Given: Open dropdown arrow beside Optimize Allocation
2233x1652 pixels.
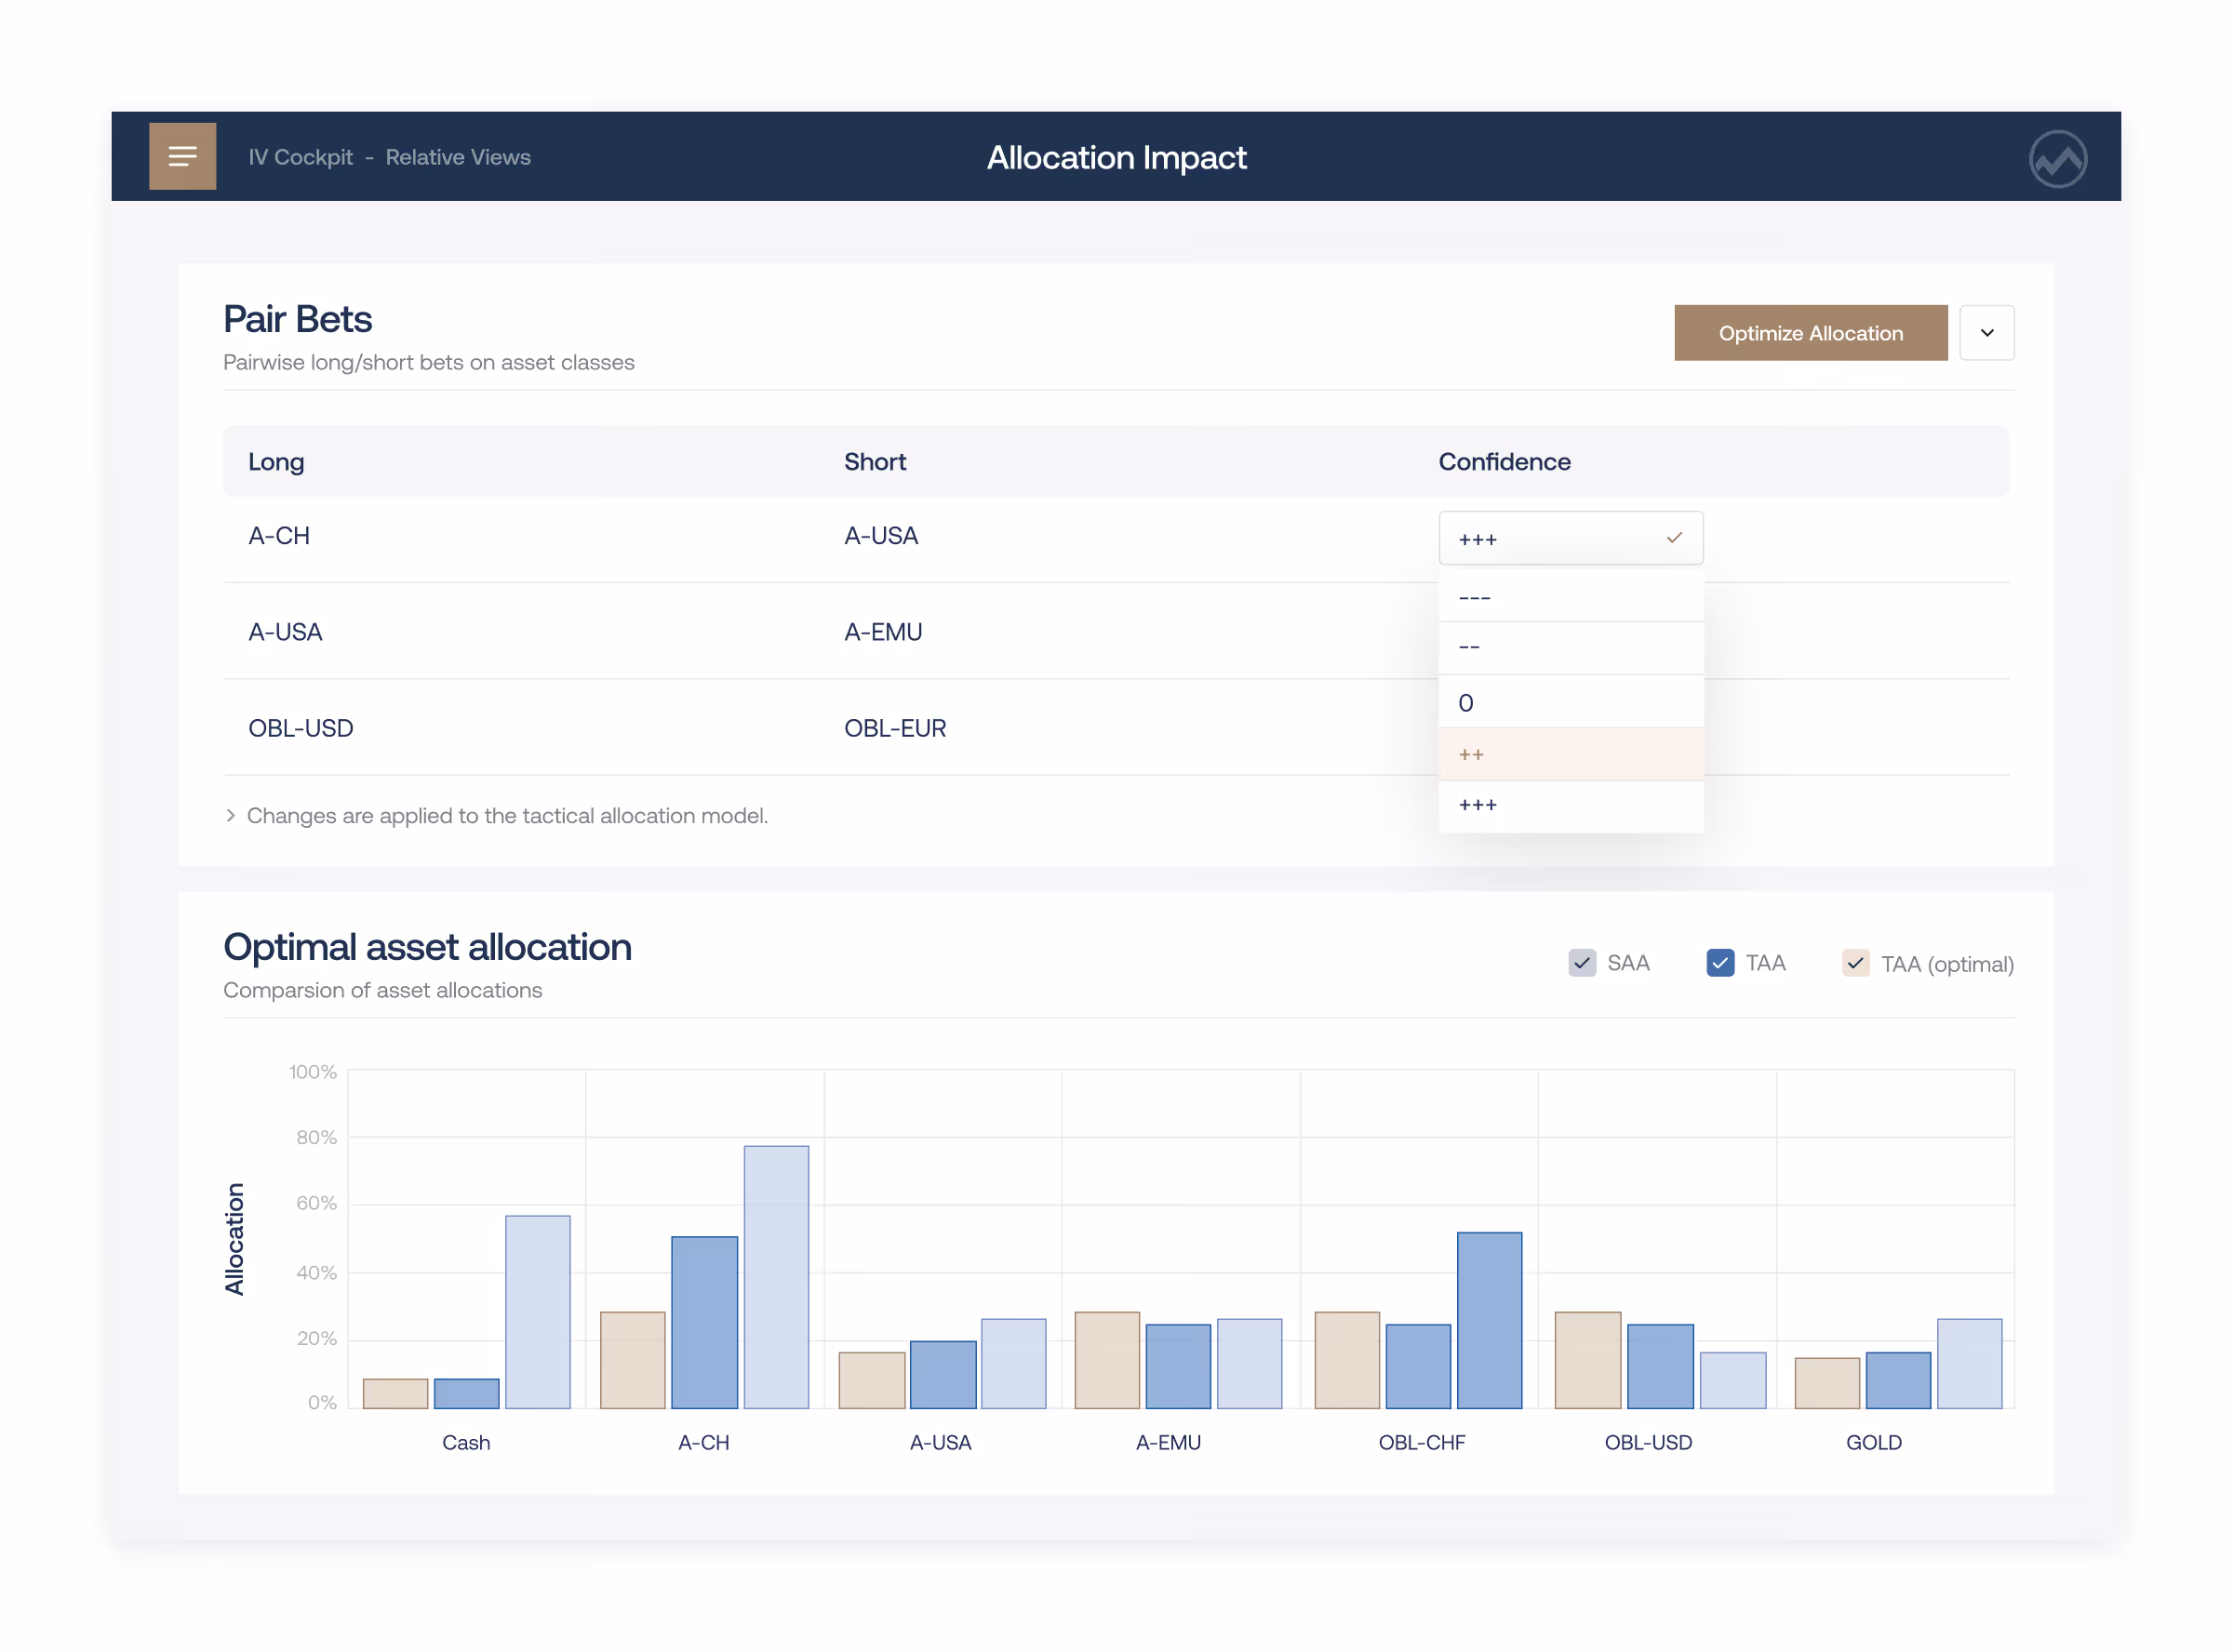Looking at the screenshot, I should click(1986, 333).
